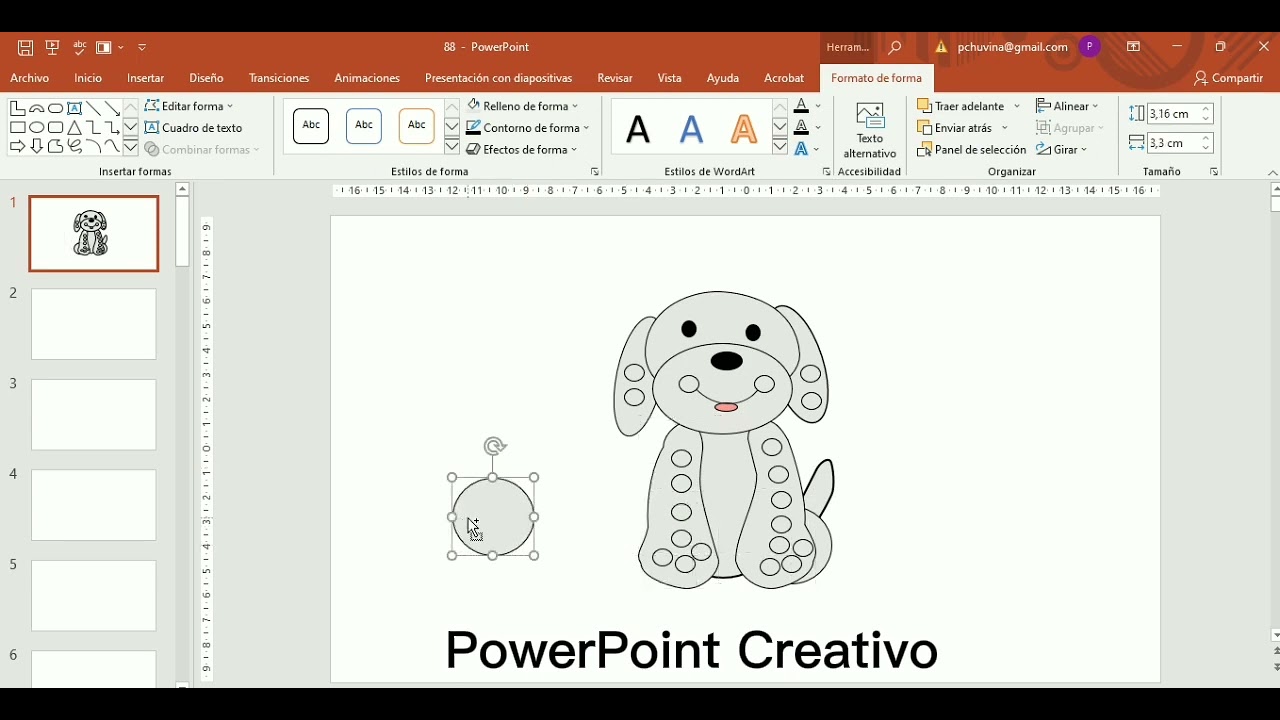Click text fill color A icon

click(801, 106)
